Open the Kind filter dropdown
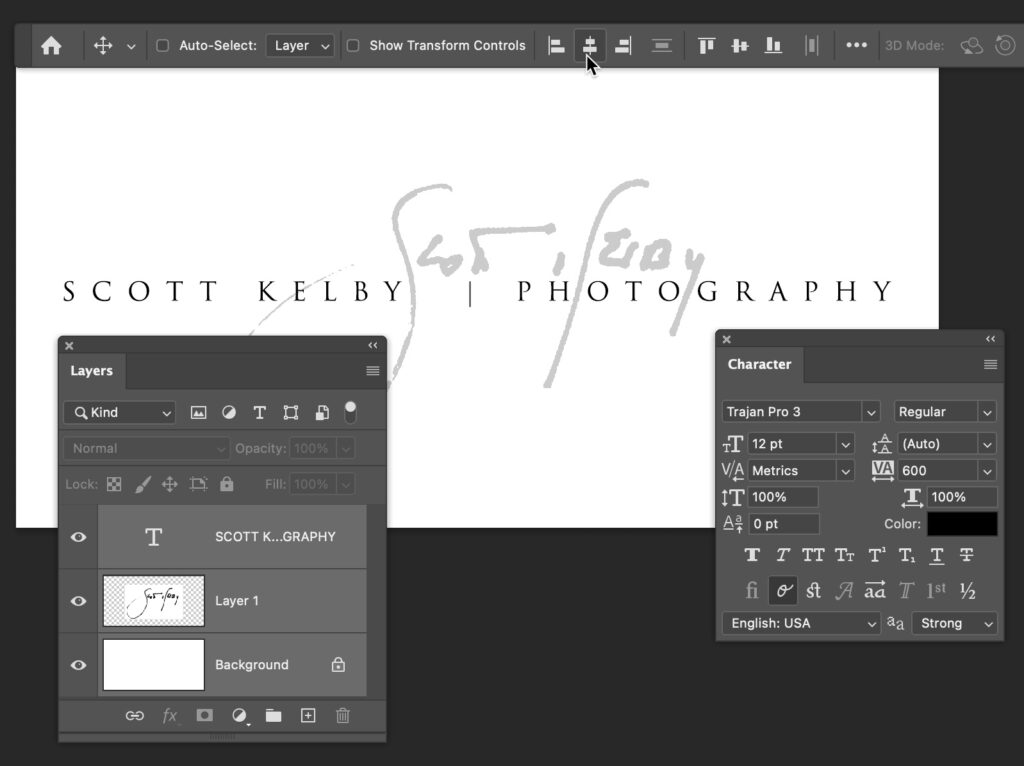Viewport: 1024px width, 766px height. click(120, 413)
